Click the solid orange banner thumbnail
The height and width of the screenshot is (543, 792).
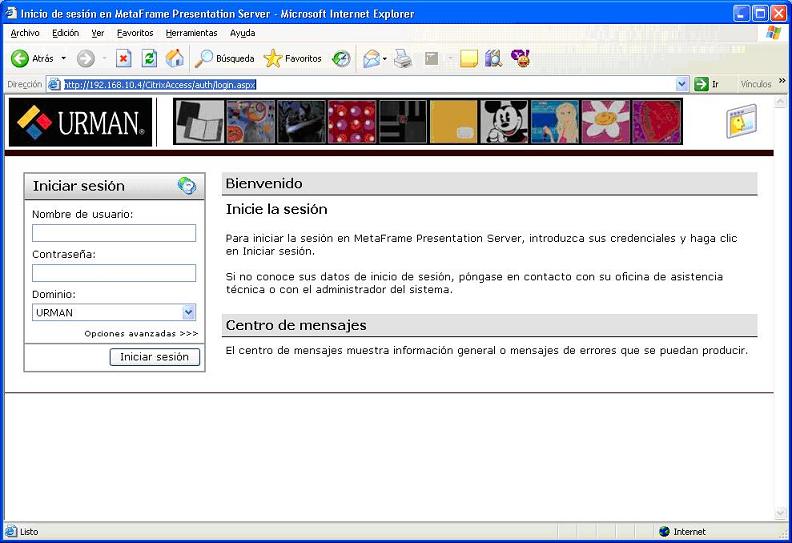453,122
